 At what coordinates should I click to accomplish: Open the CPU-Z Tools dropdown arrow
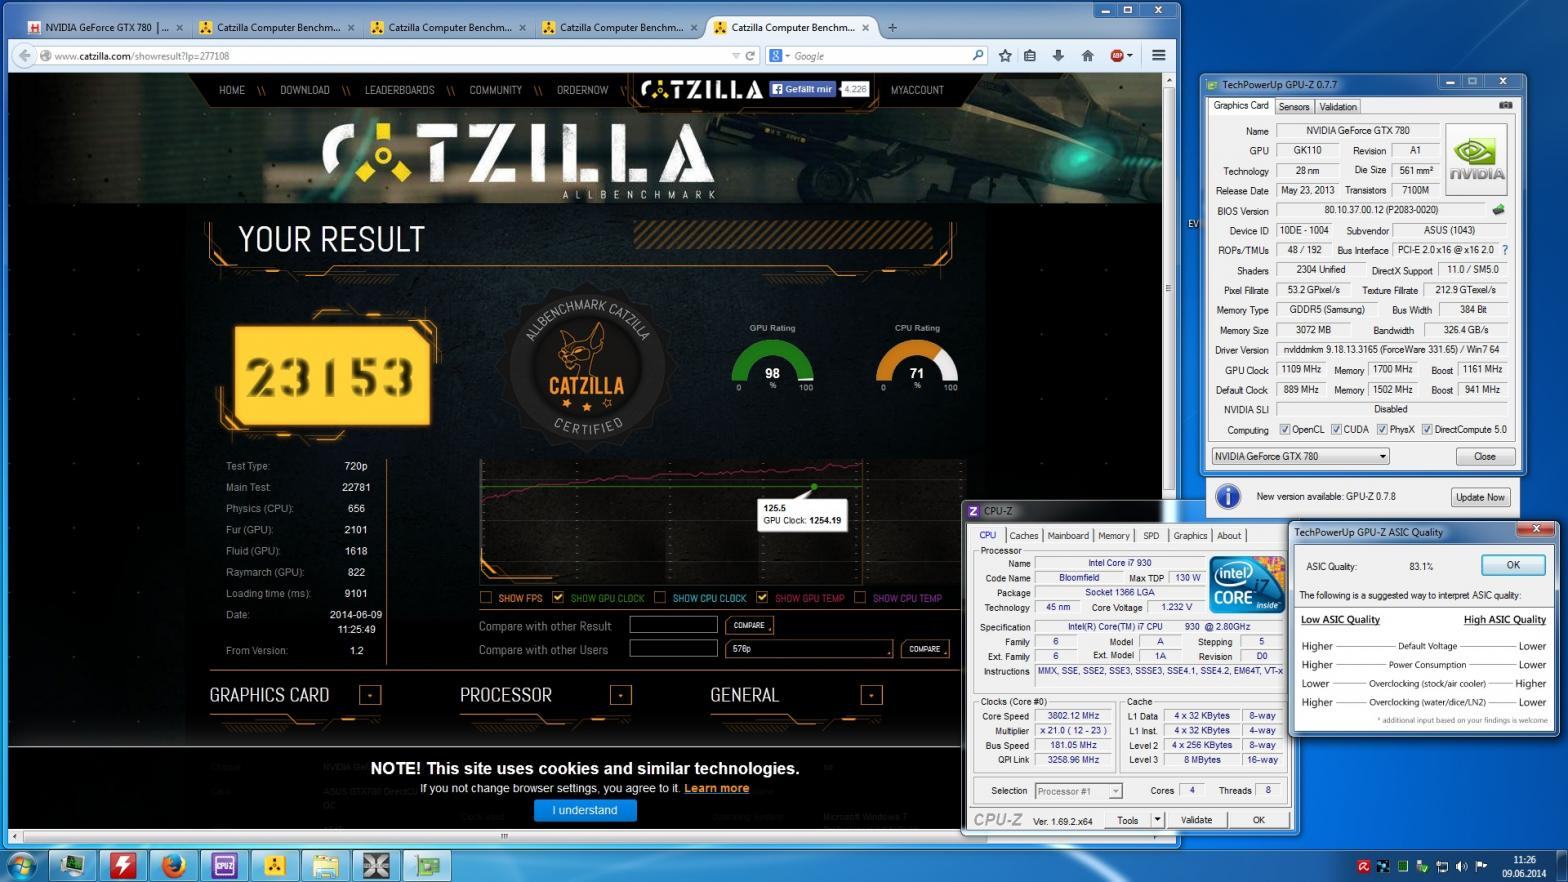(1157, 820)
